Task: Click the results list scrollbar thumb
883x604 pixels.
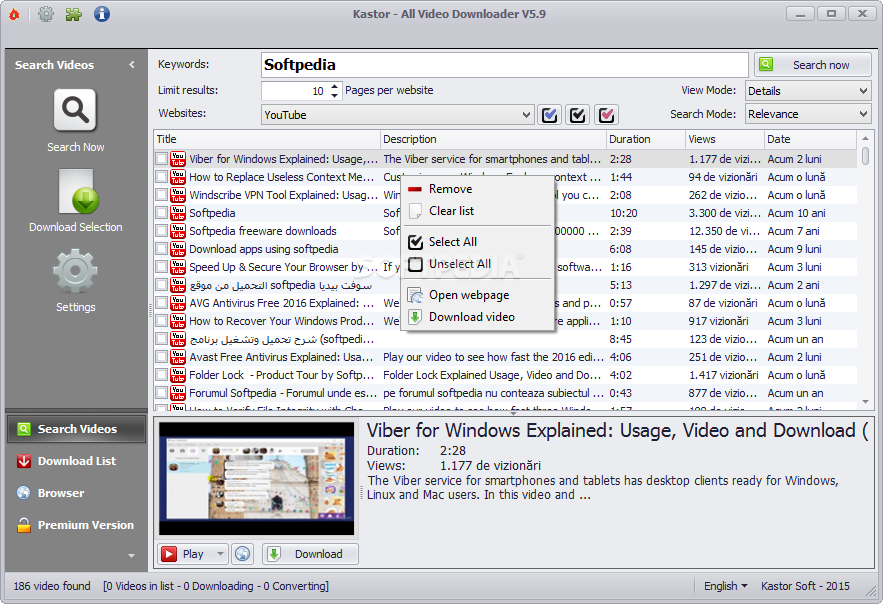Action: click(x=865, y=156)
